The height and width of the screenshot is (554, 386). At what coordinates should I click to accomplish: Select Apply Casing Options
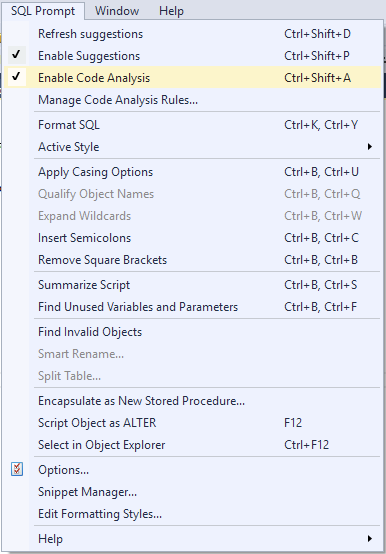tap(193, 172)
